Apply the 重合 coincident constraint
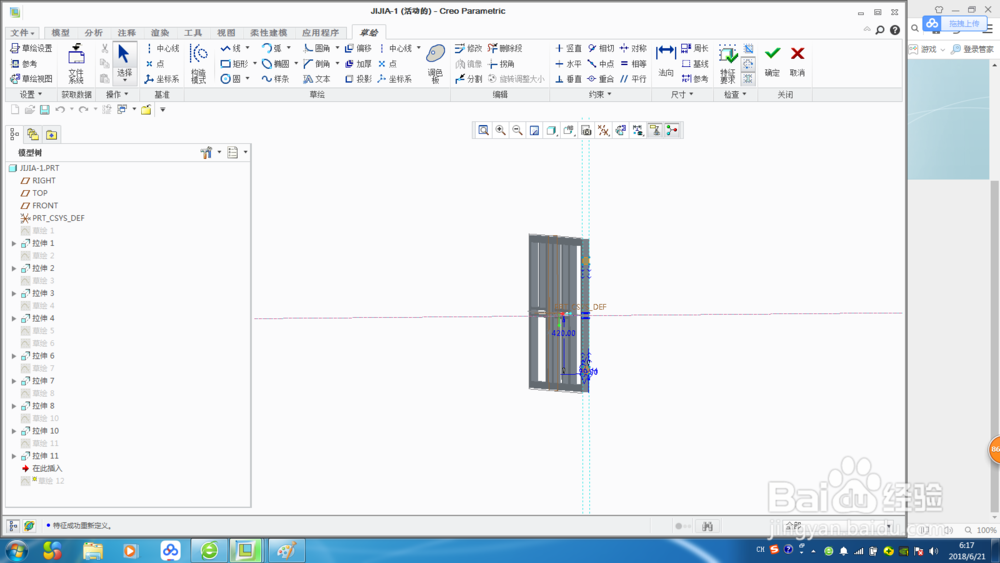Screen dimensions: 1000x563 pos(601,79)
